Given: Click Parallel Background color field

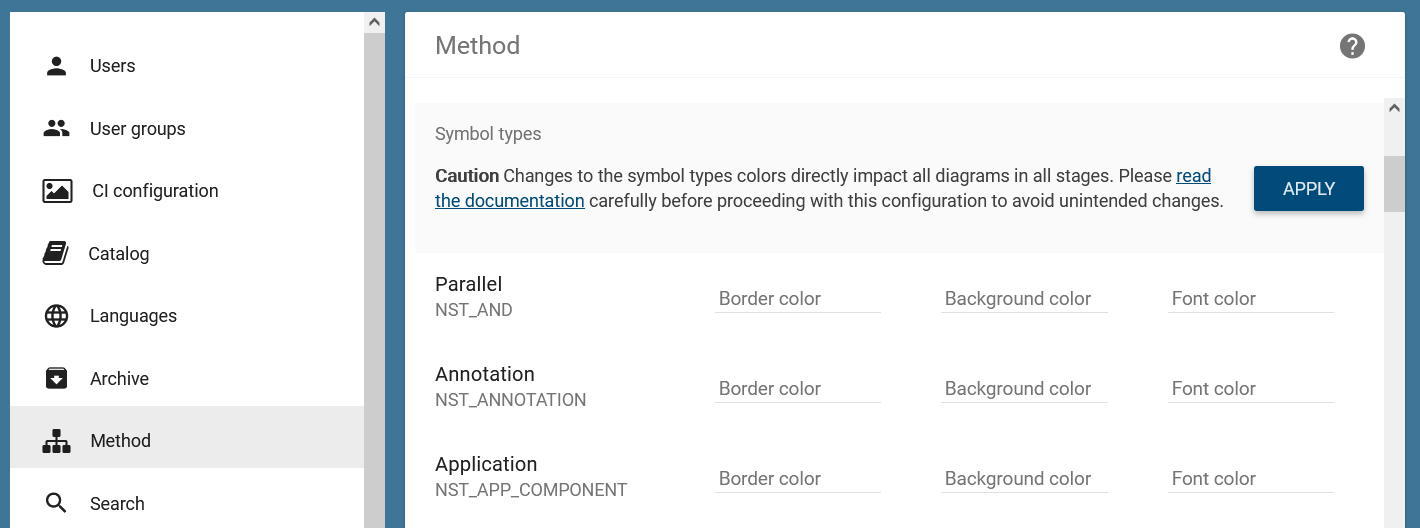Looking at the screenshot, I should coord(1024,298).
